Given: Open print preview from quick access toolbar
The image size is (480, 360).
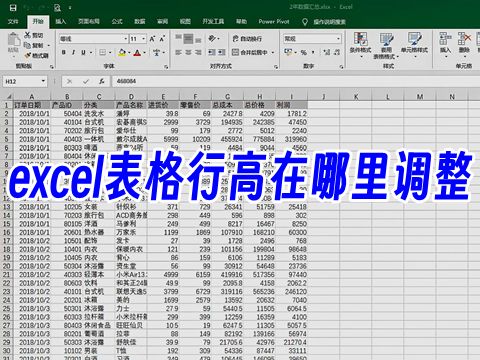Looking at the screenshot, I should coord(57,7).
